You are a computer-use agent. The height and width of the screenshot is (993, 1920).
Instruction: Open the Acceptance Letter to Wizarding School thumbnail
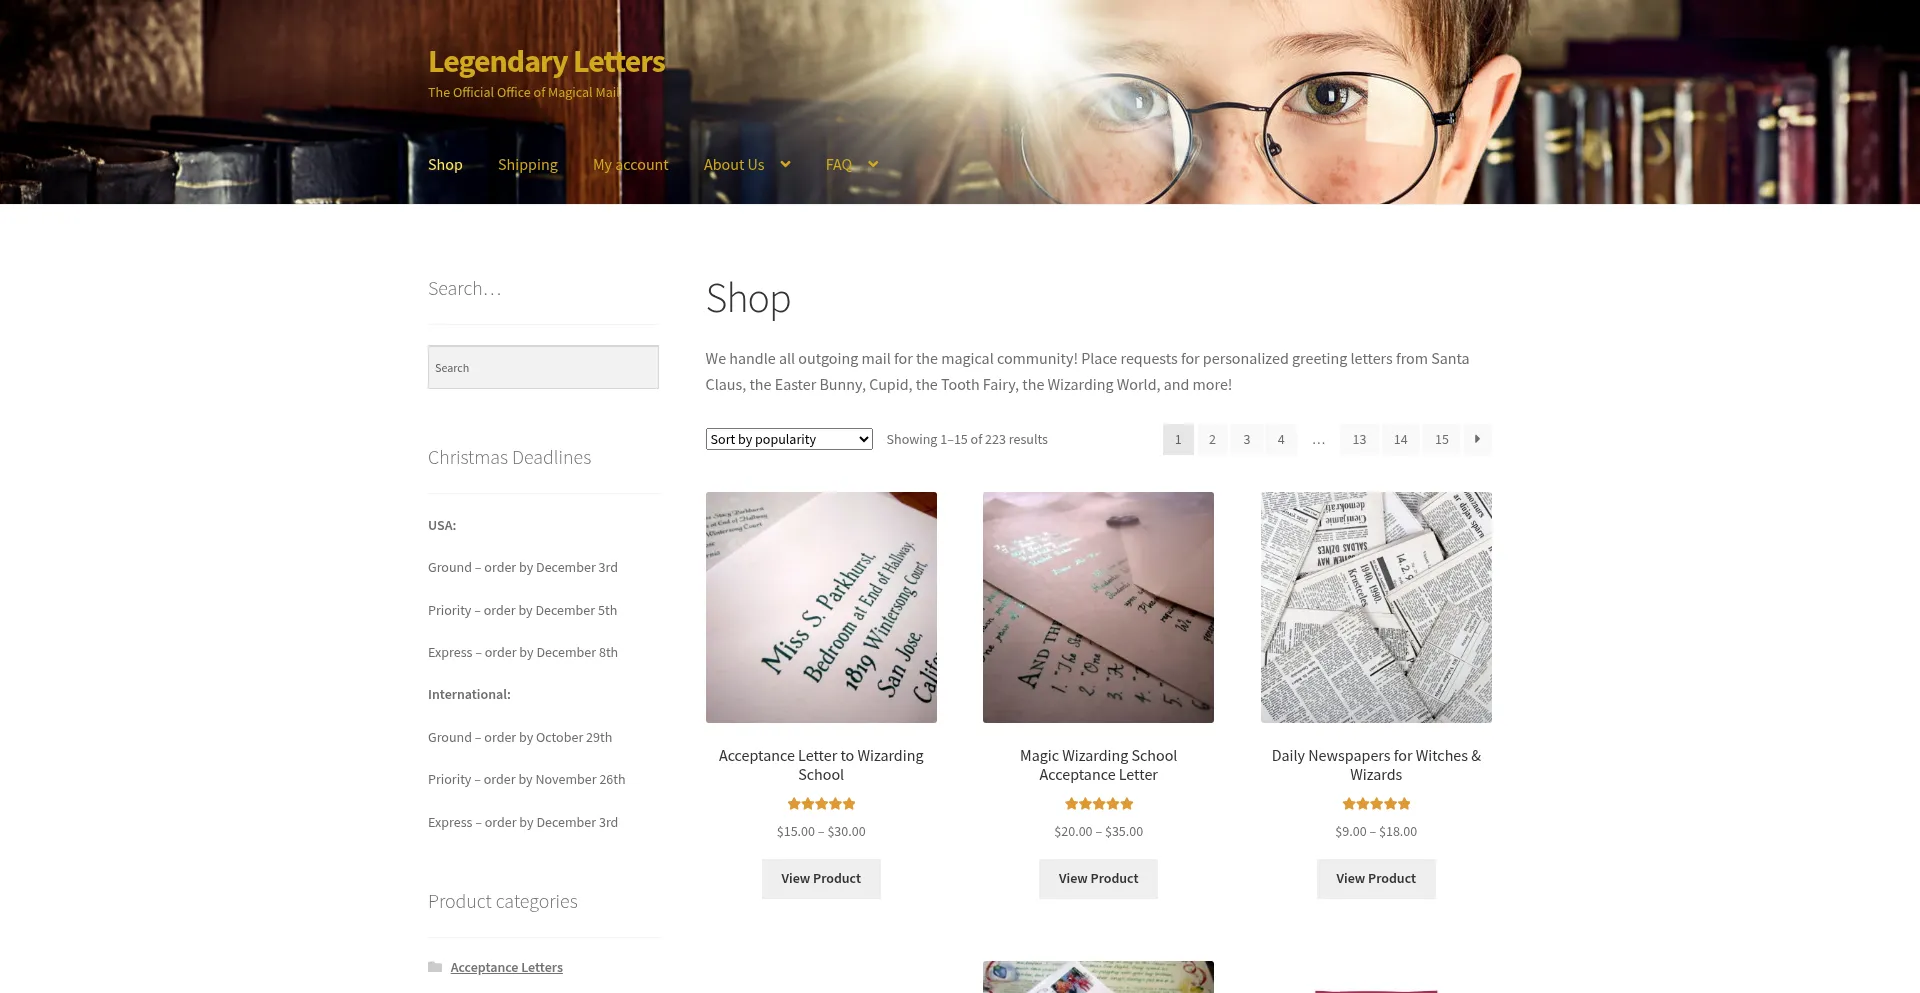pyautogui.click(x=821, y=607)
